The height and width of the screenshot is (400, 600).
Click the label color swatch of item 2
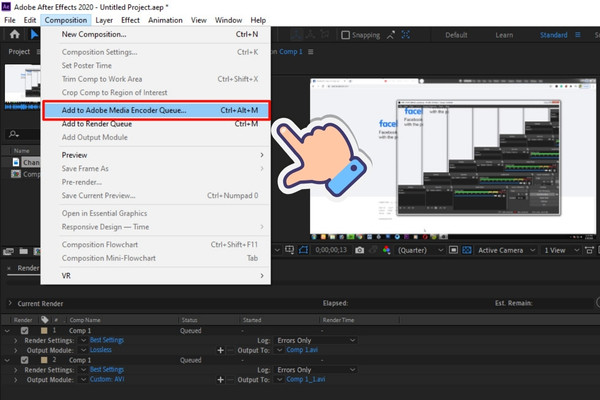(x=44, y=360)
